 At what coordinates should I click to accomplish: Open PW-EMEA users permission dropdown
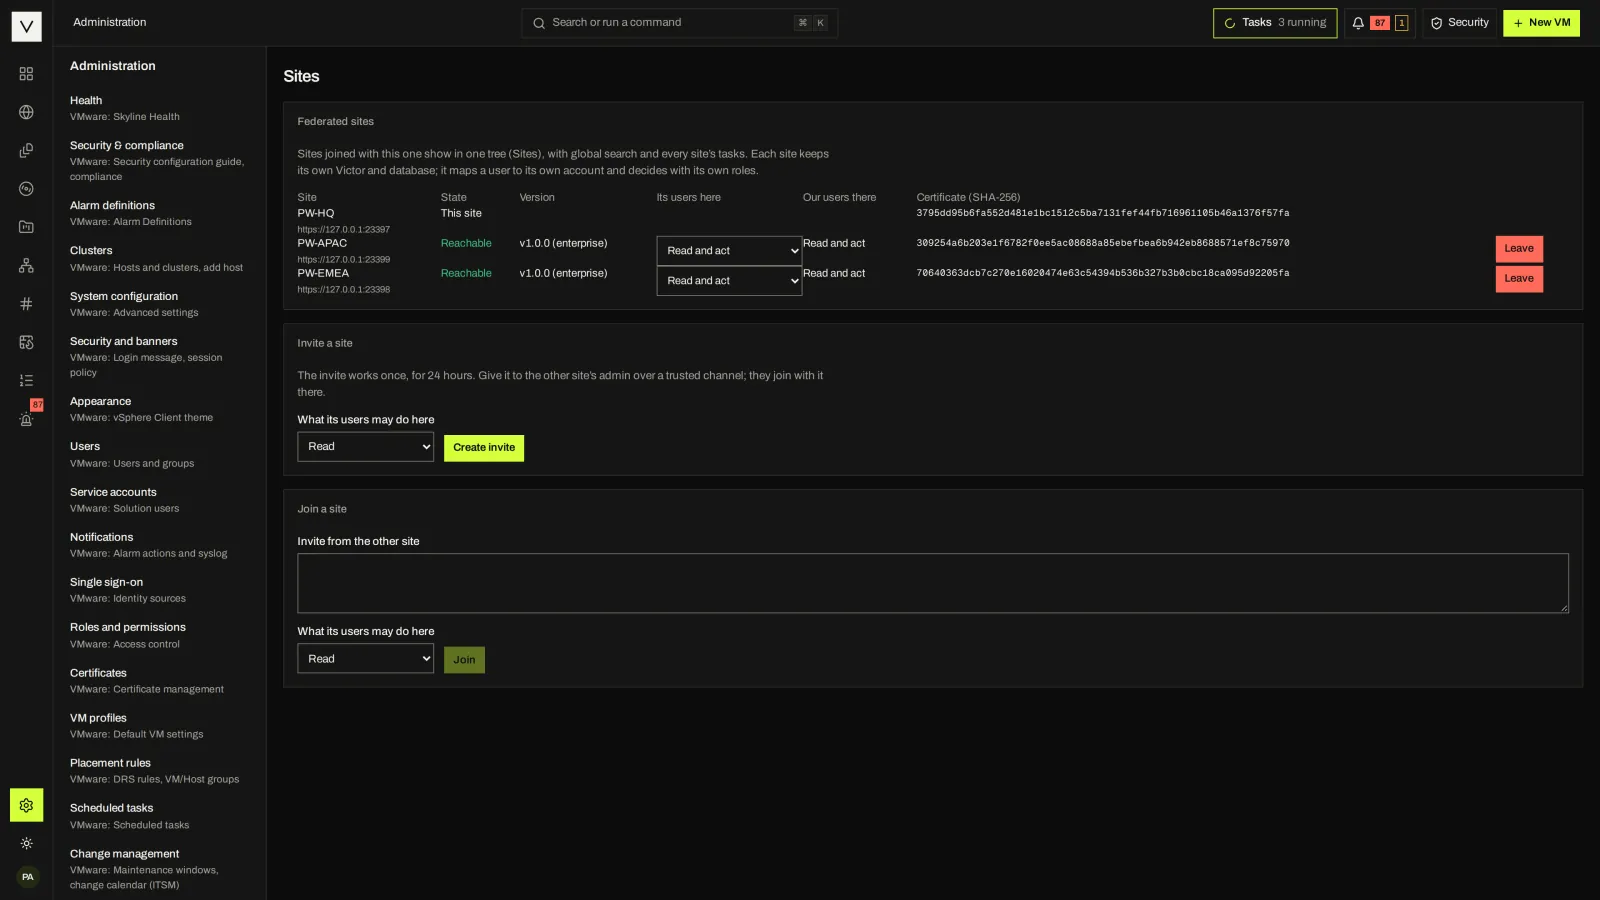(729, 281)
